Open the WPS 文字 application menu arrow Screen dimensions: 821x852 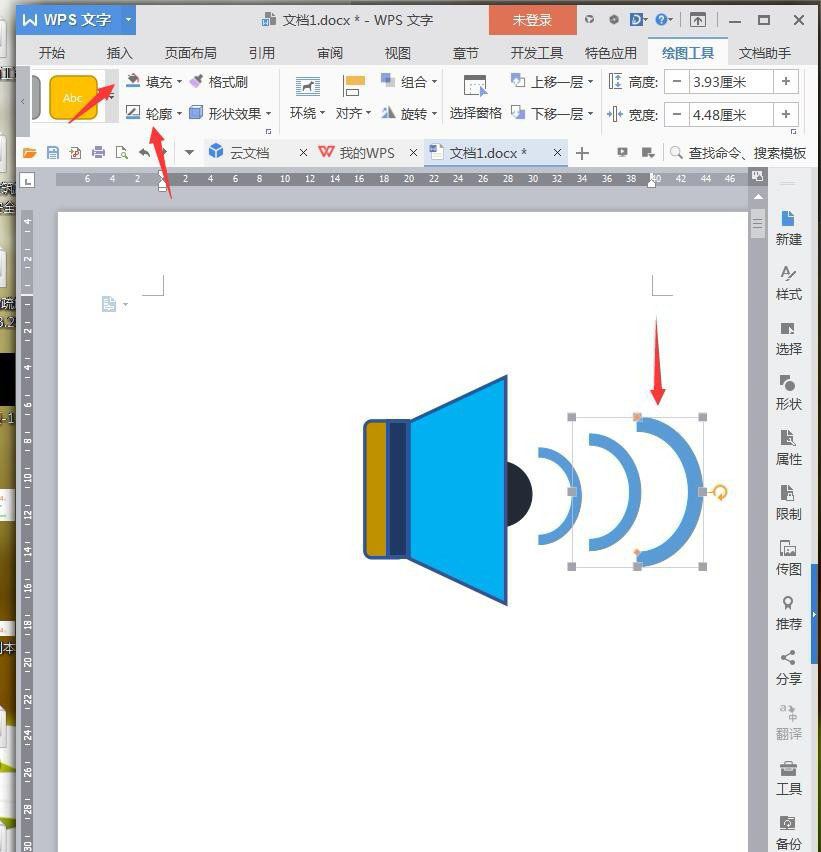click(128, 20)
